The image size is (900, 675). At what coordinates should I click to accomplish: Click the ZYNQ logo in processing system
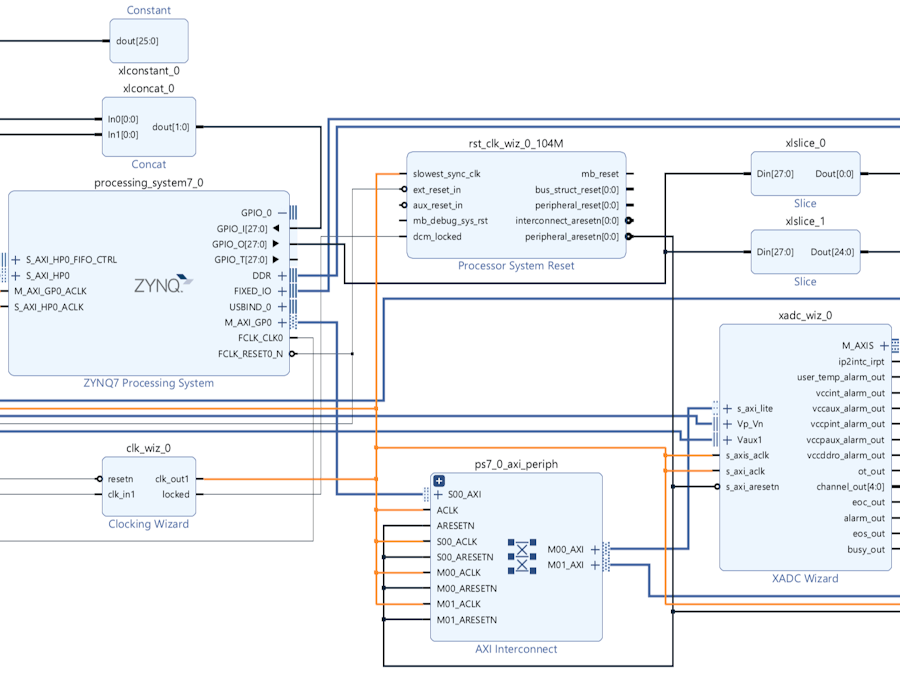(x=164, y=284)
